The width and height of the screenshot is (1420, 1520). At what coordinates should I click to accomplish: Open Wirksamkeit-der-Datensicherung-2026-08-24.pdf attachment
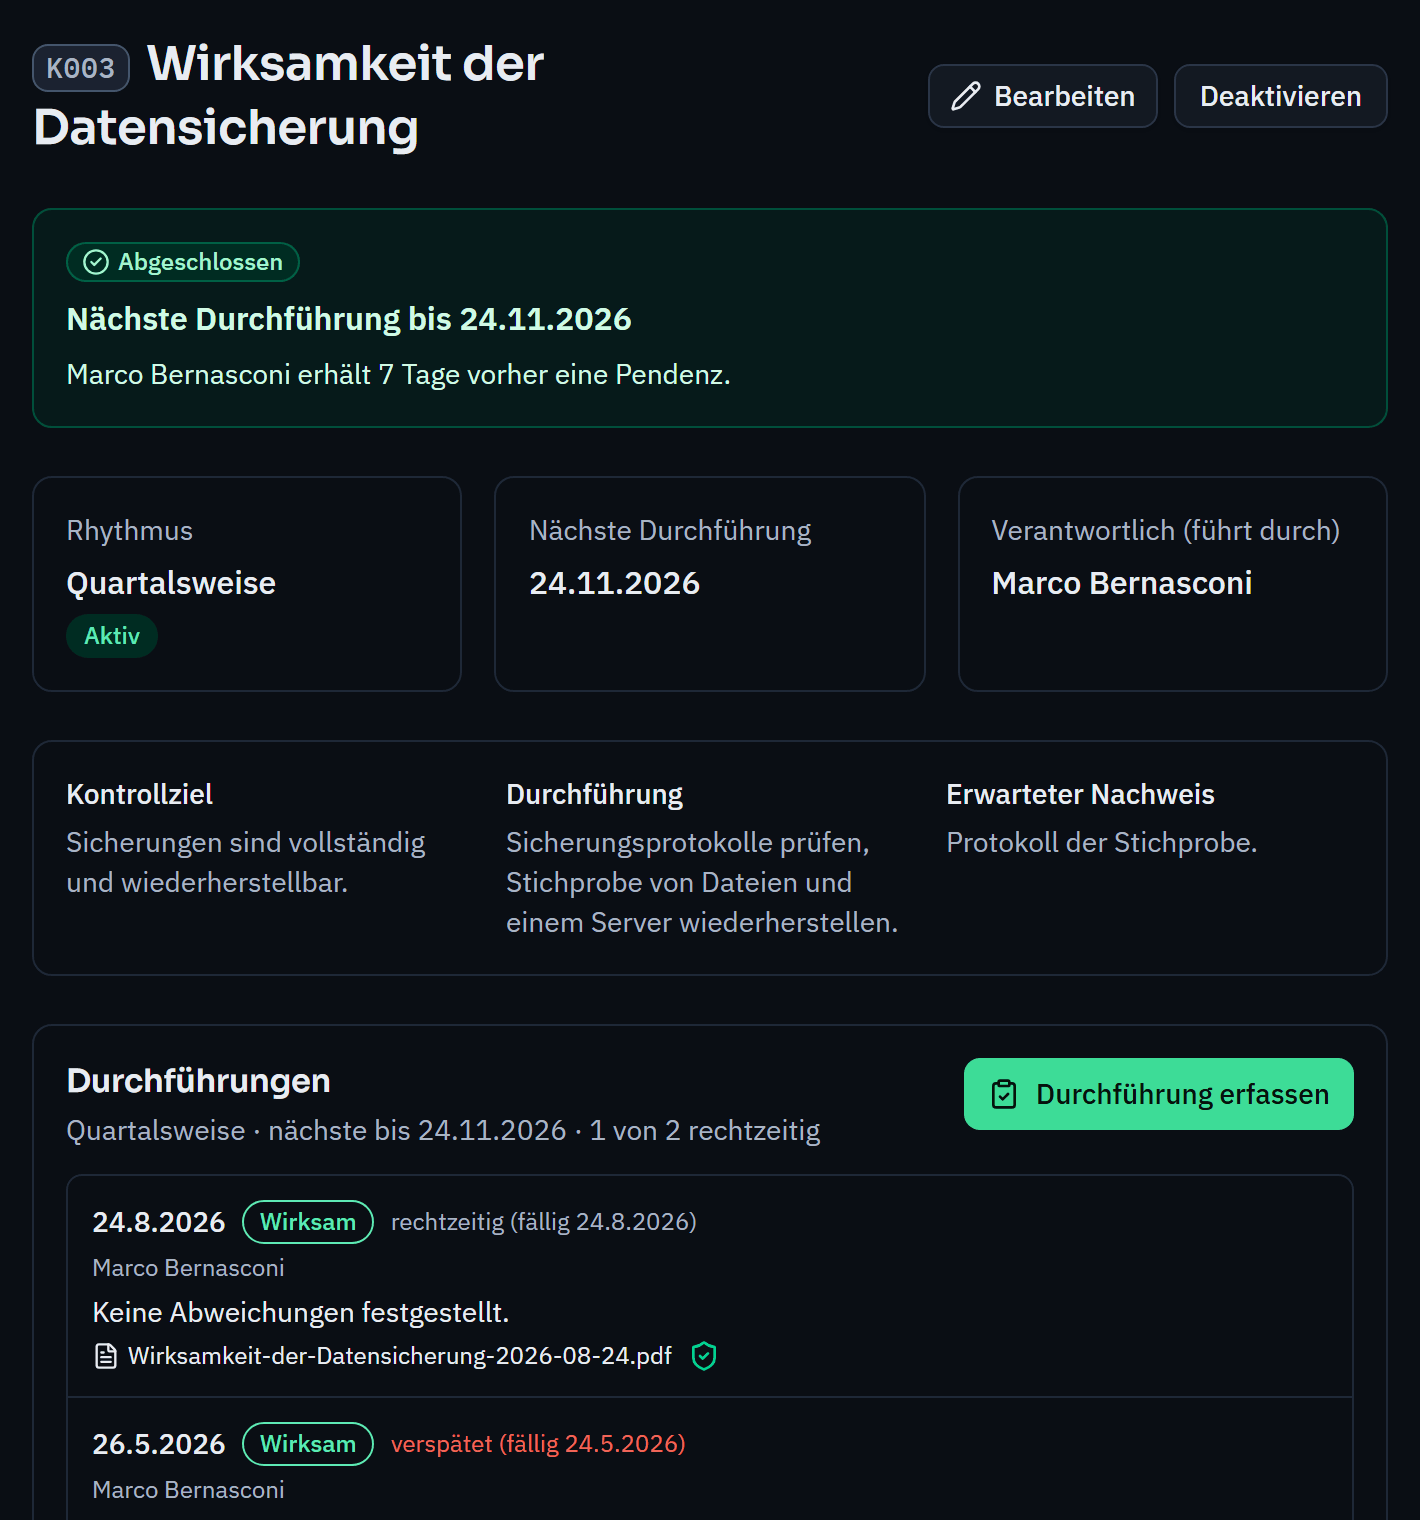pos(400,1356)
